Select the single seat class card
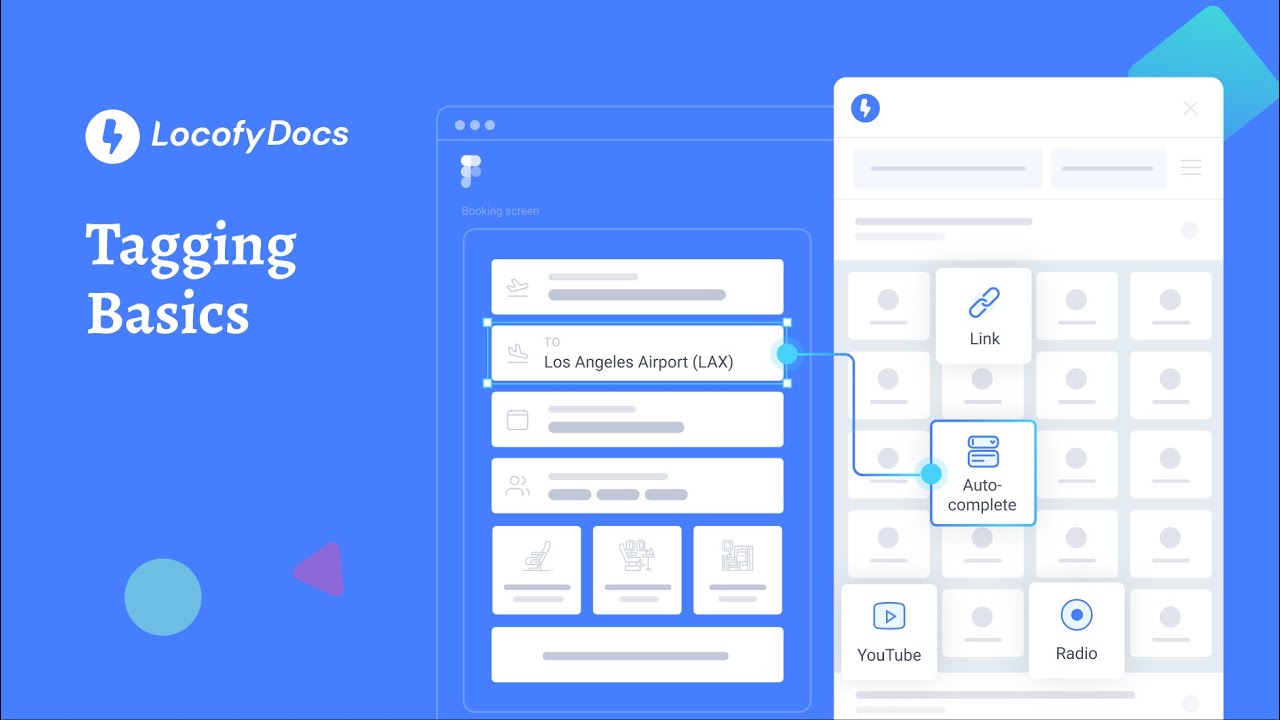The image size is (1280, 720). pyautogui.click(x=537, y=570)
